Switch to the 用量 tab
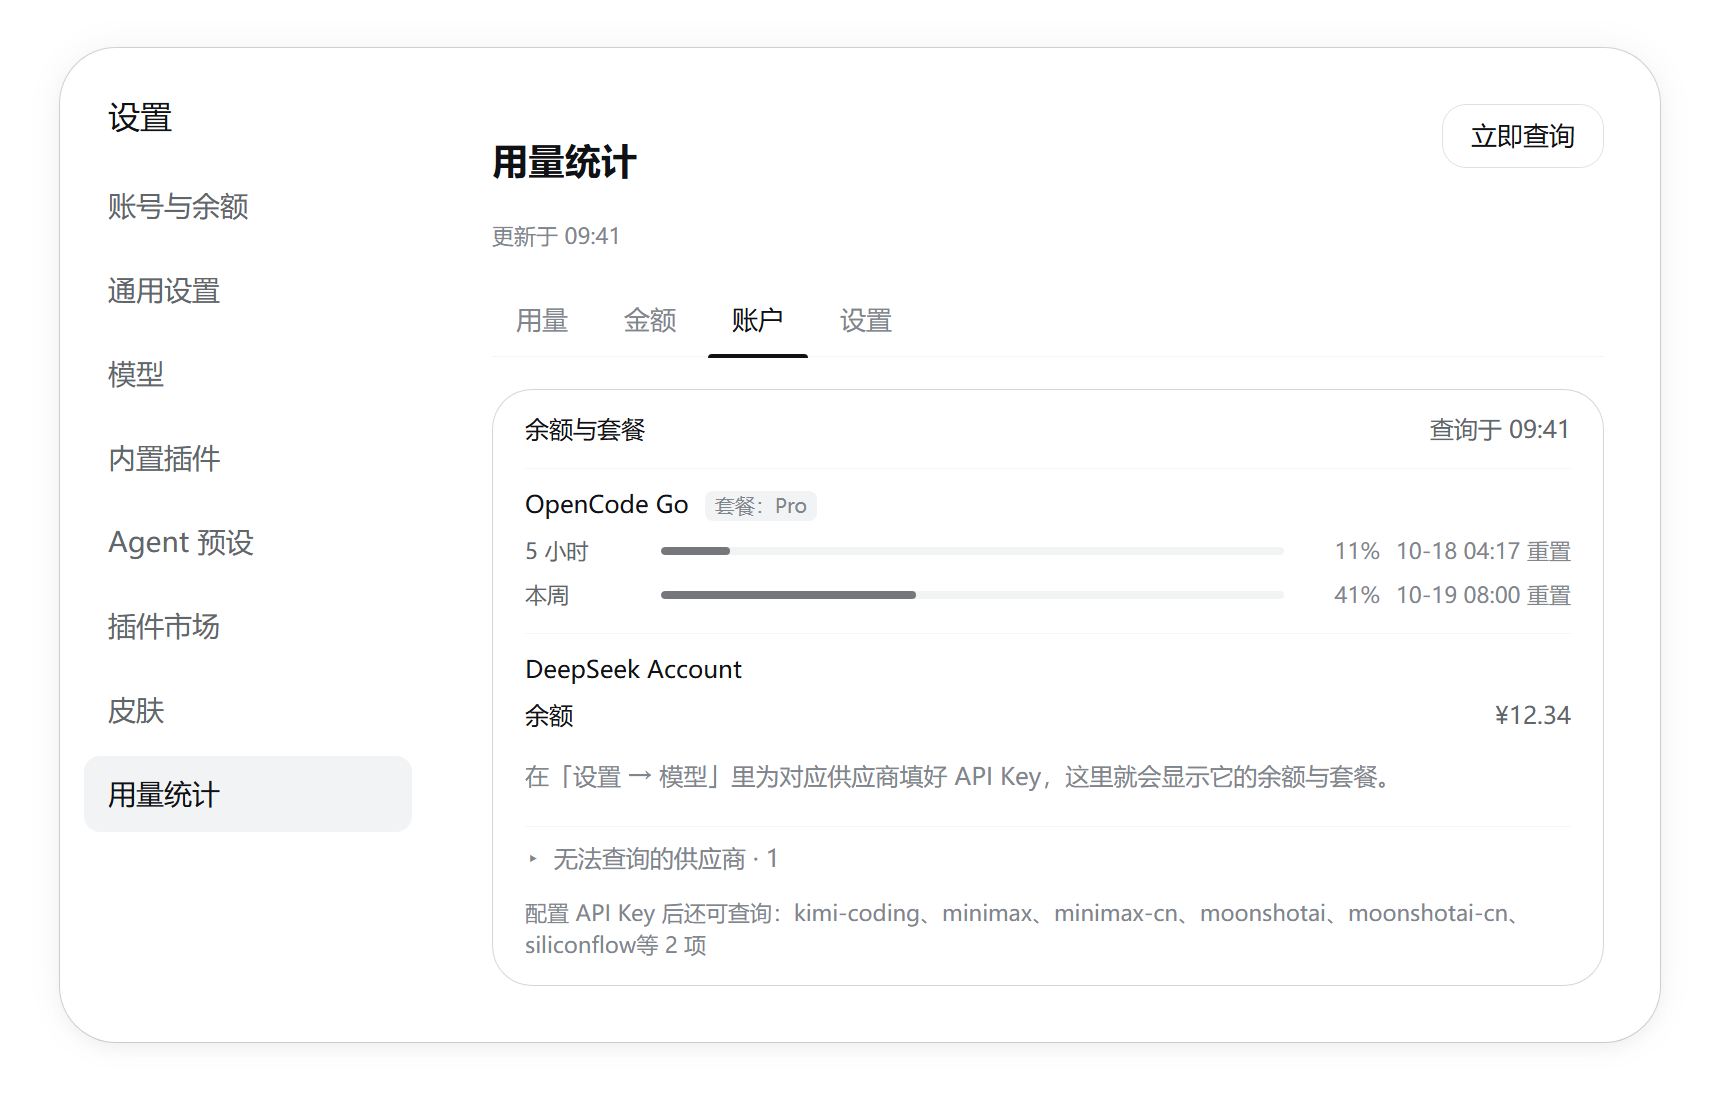The height and width of the screenshot is (1096, 1720). tap(542, 321)
